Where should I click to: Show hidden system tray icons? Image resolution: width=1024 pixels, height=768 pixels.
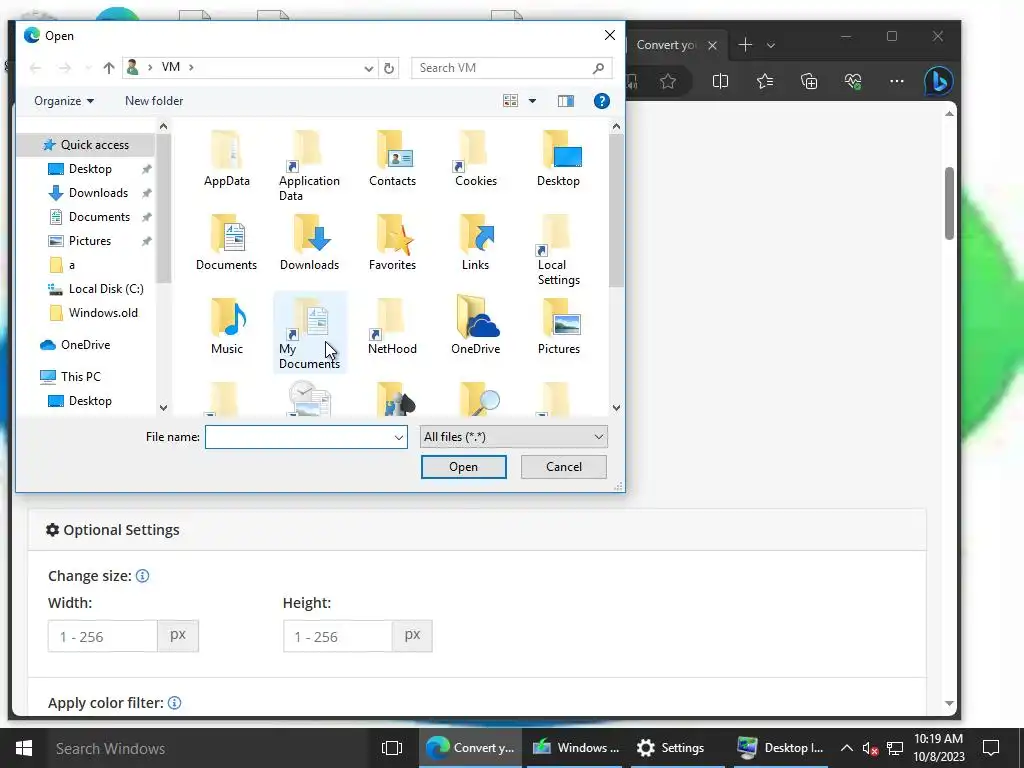point(846,748)
